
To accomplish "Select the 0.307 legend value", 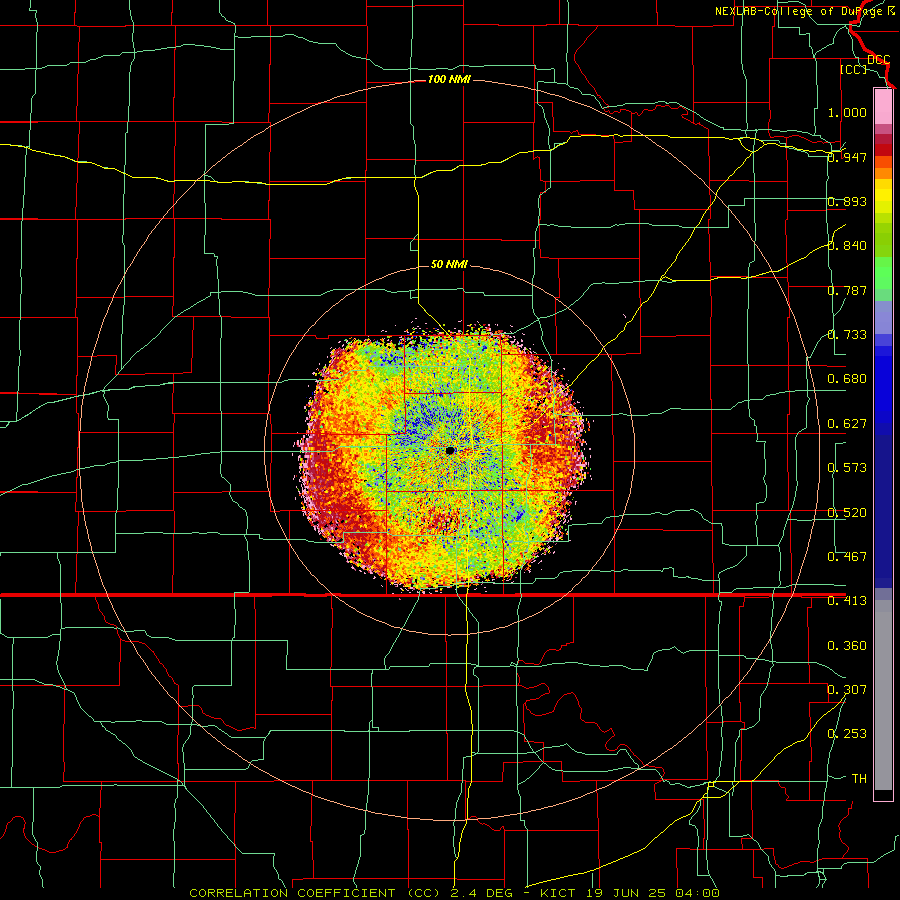I will 847,690.
